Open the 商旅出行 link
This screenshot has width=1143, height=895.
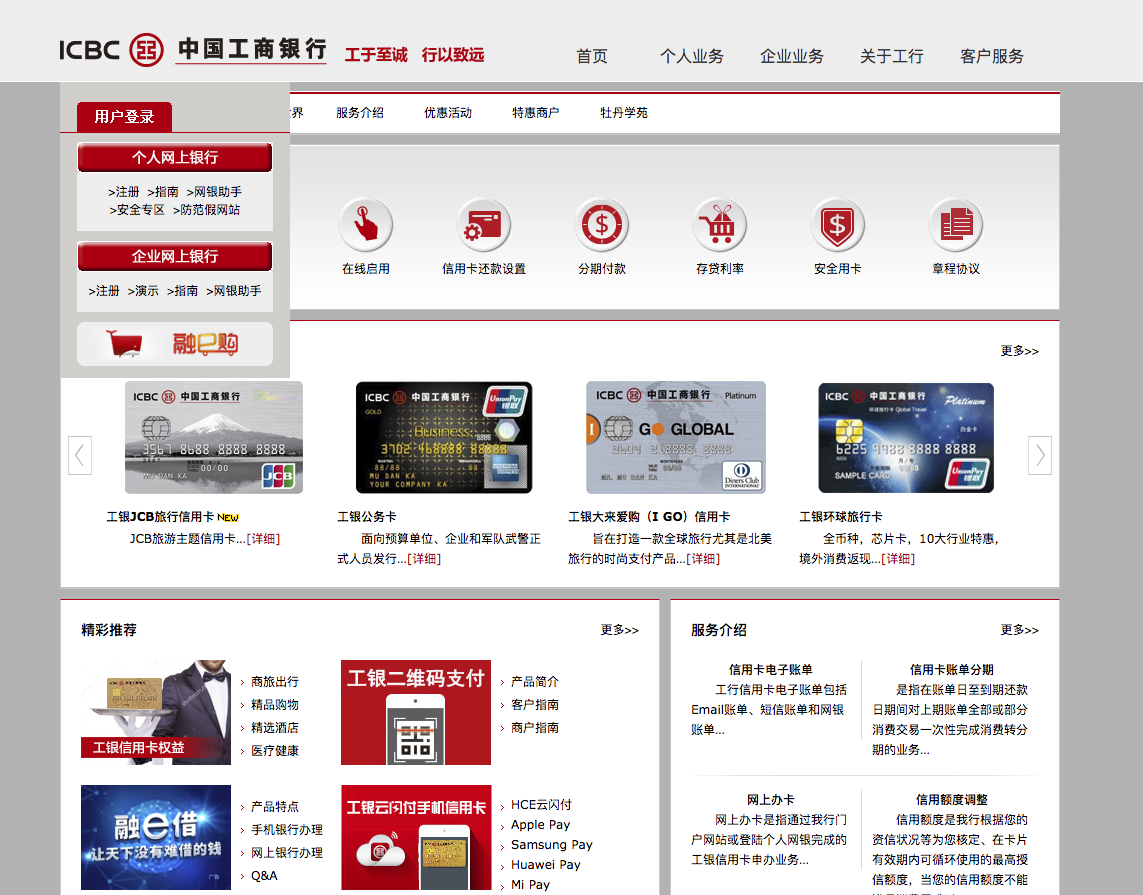275,681
